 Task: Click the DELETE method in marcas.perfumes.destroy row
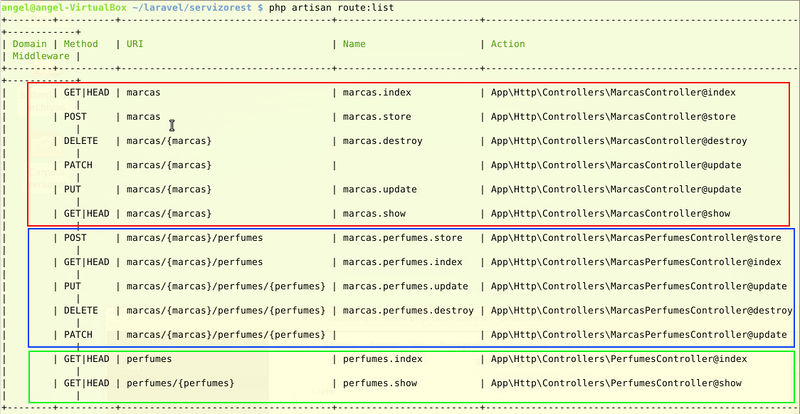tap(81, 310)
